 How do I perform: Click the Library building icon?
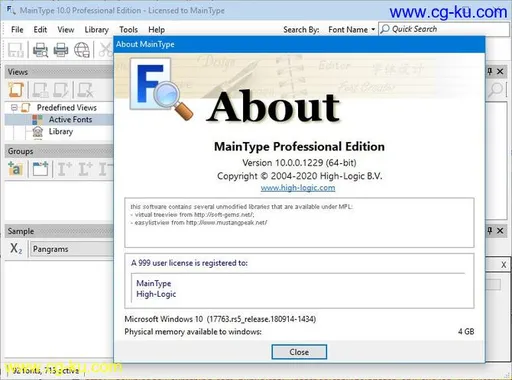coord(38,132)
